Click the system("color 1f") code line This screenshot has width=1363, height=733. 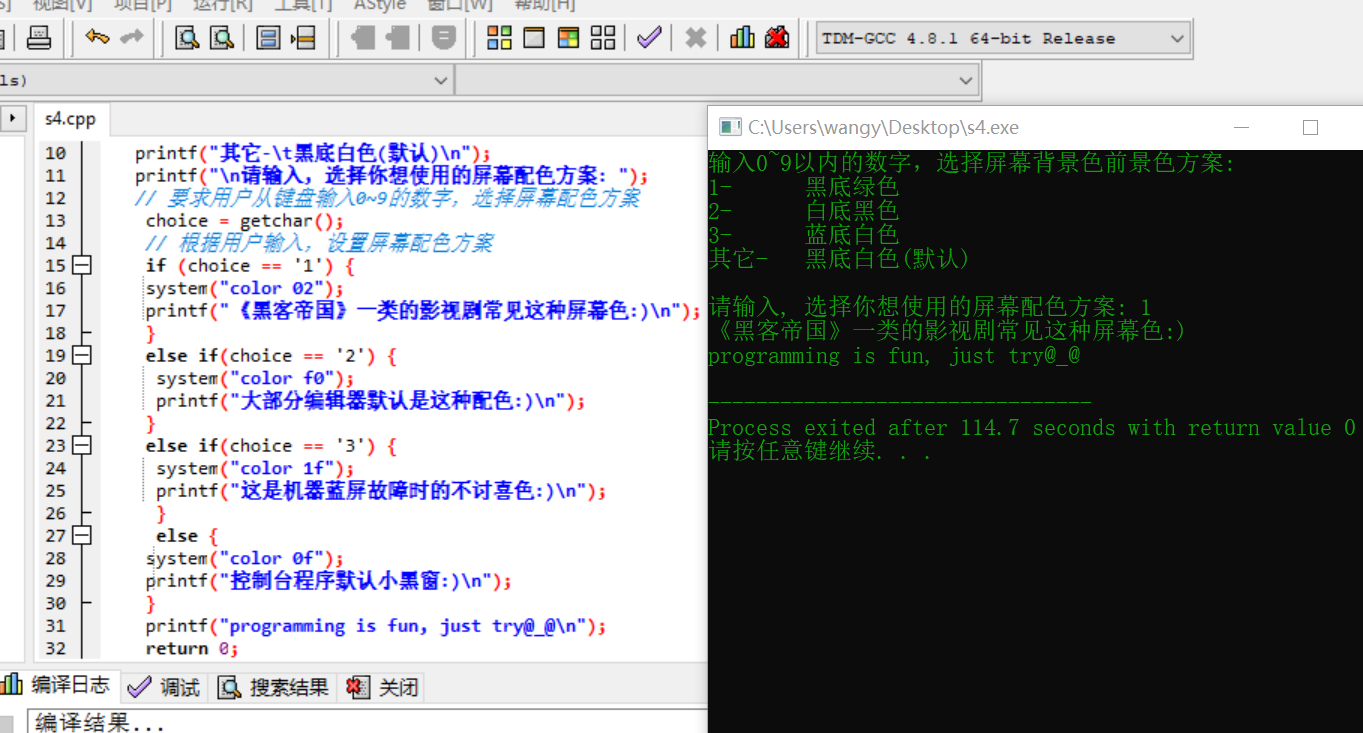click(255, 469)
